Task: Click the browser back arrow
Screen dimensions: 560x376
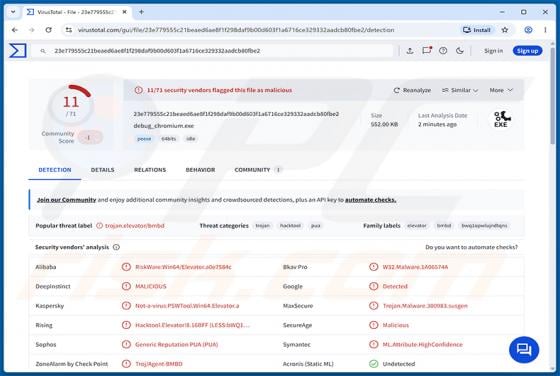Action: (x=15, y=30)
